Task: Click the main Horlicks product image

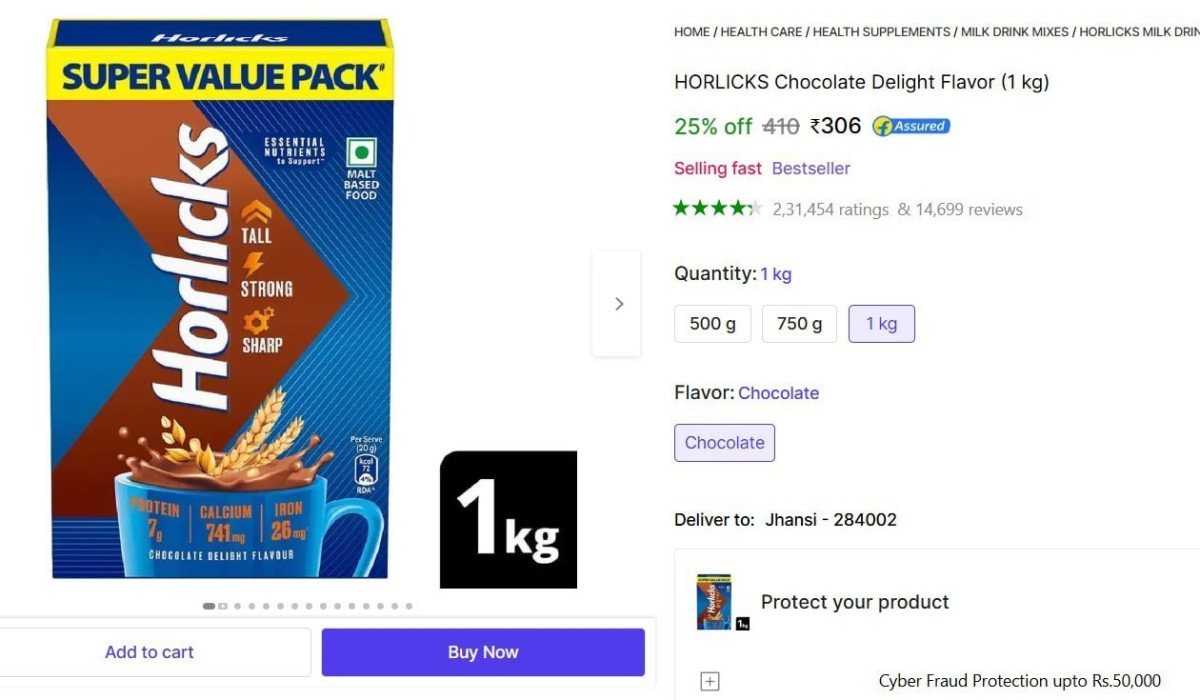Action: coord(220,298)
